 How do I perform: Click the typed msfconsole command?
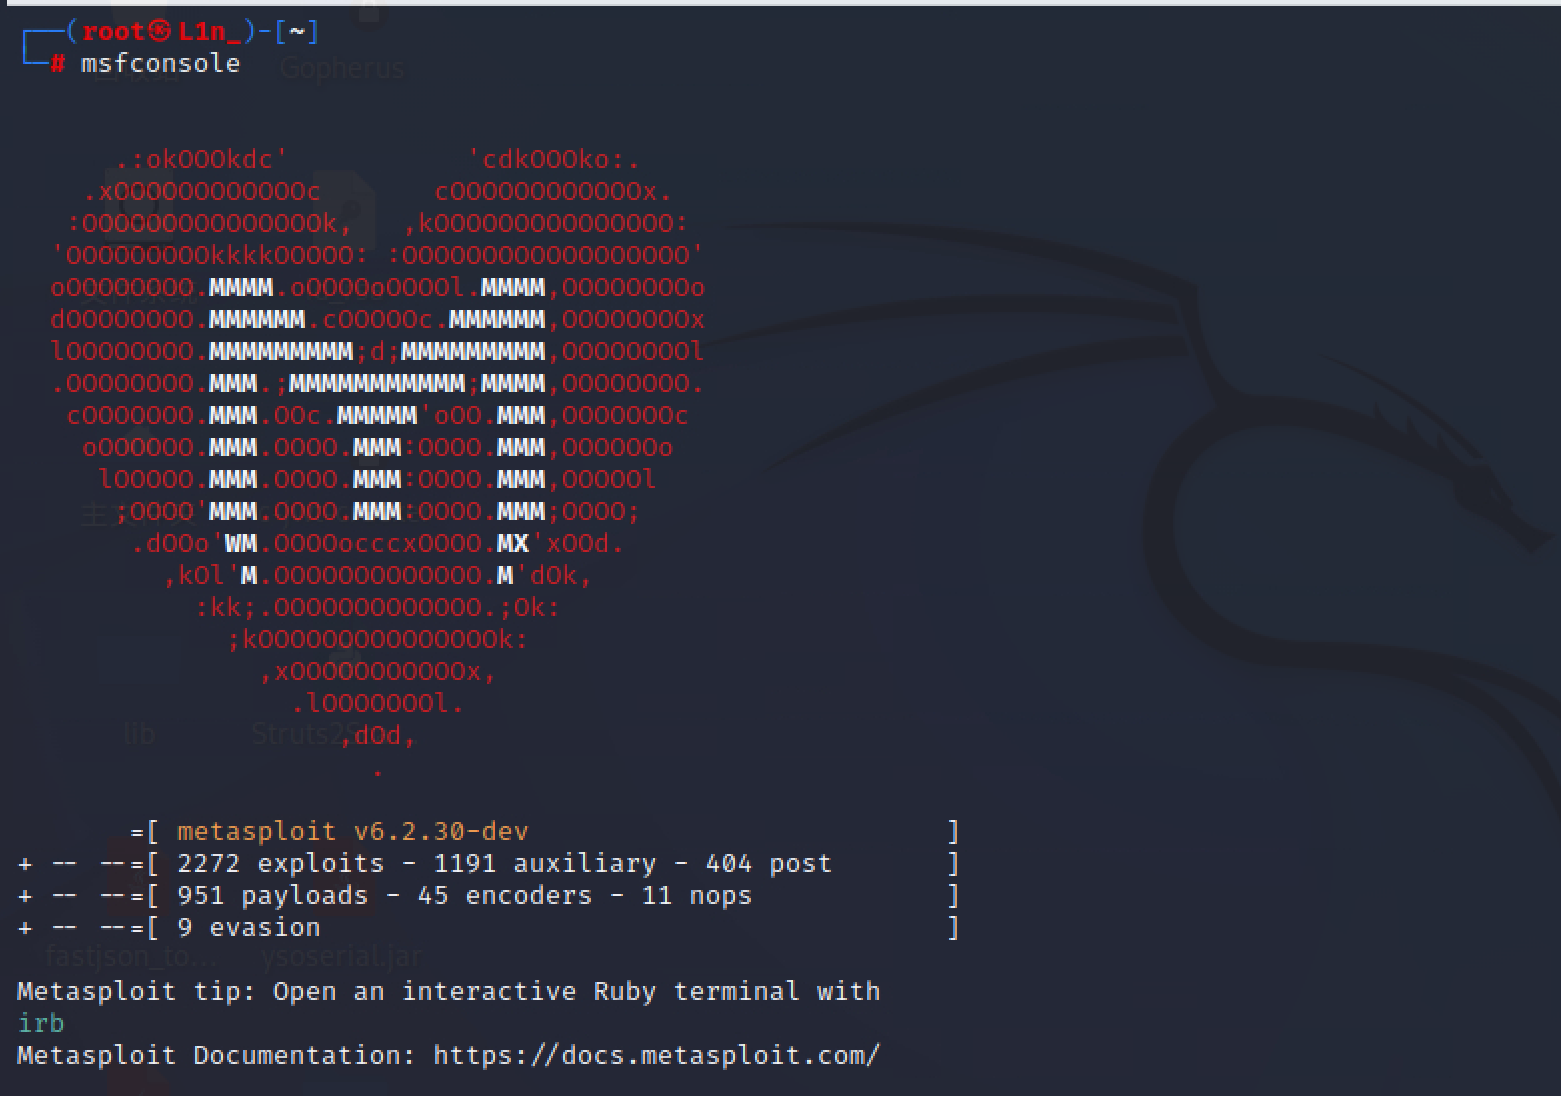click(x=160, y=64)
